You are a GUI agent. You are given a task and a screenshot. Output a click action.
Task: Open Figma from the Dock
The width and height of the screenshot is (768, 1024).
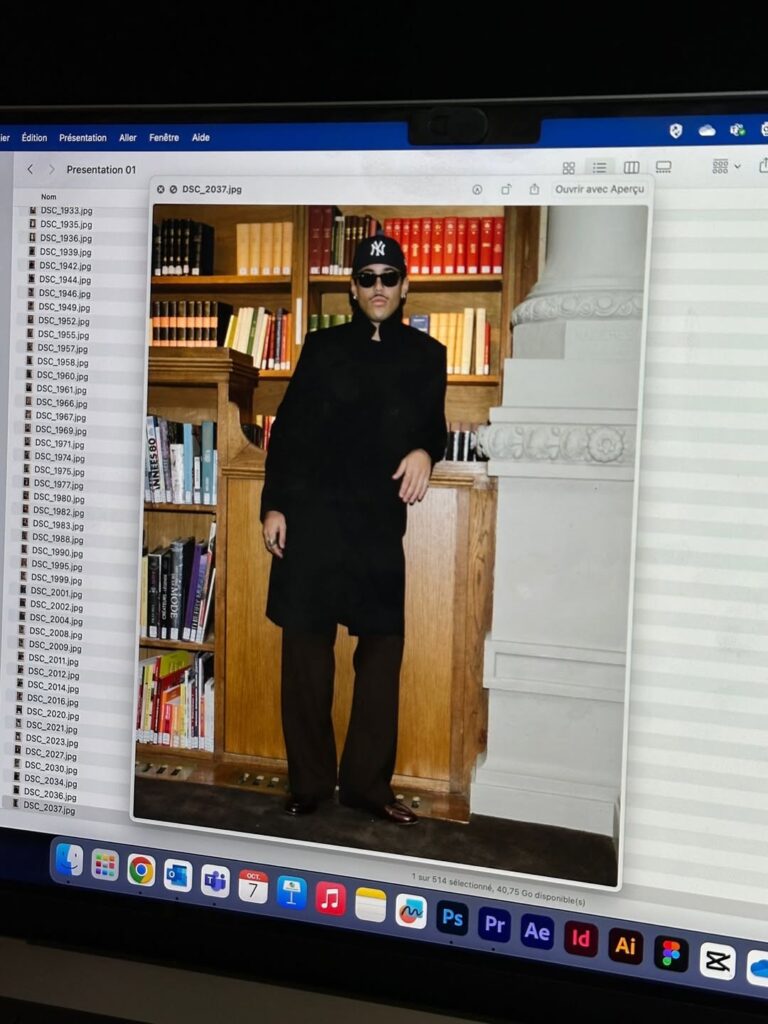click(671, 953)
